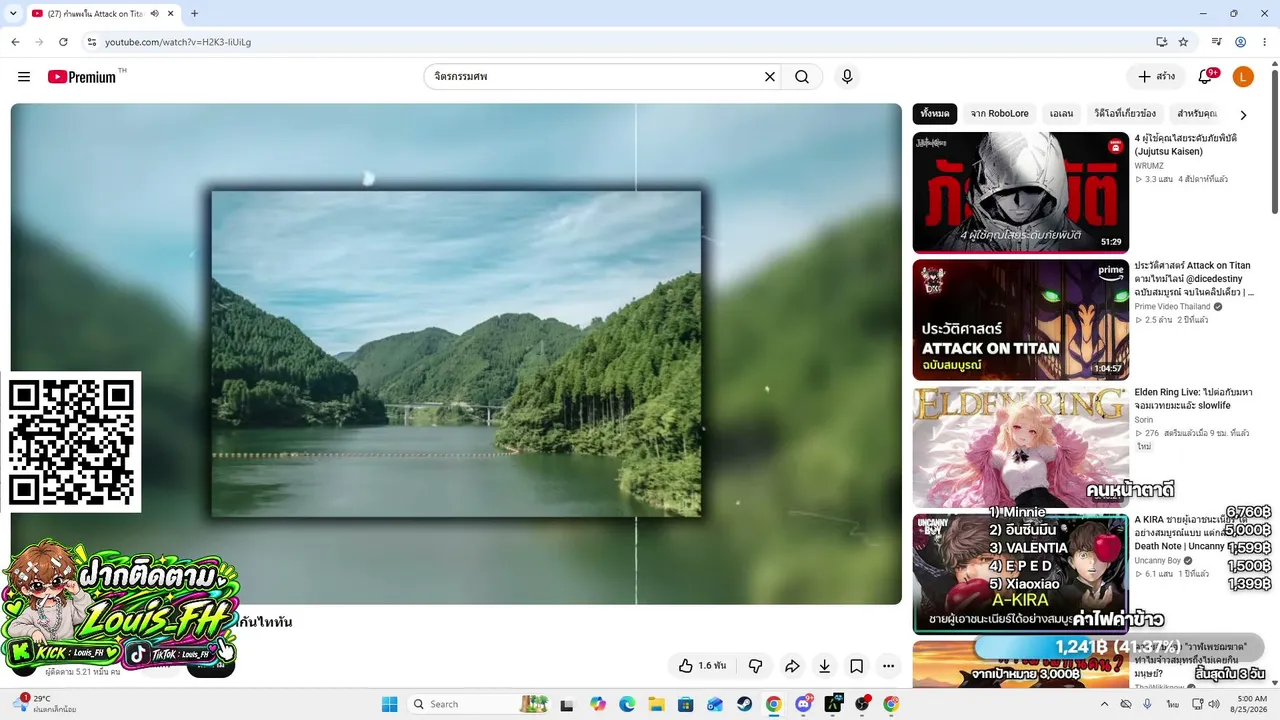Start voice search with the microphone
1280x720 pixels.
click(x=847, y=77)
